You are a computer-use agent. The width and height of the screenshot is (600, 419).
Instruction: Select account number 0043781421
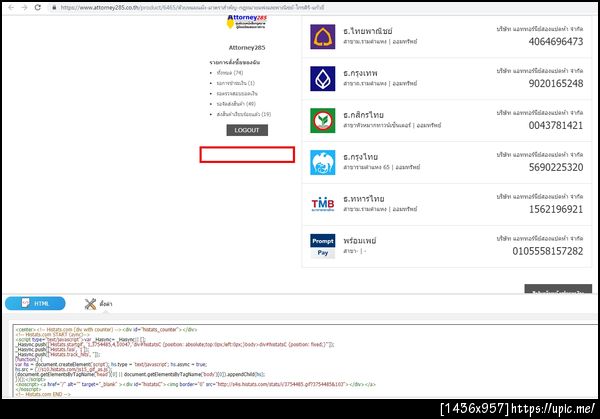click(x=556, y=125)
